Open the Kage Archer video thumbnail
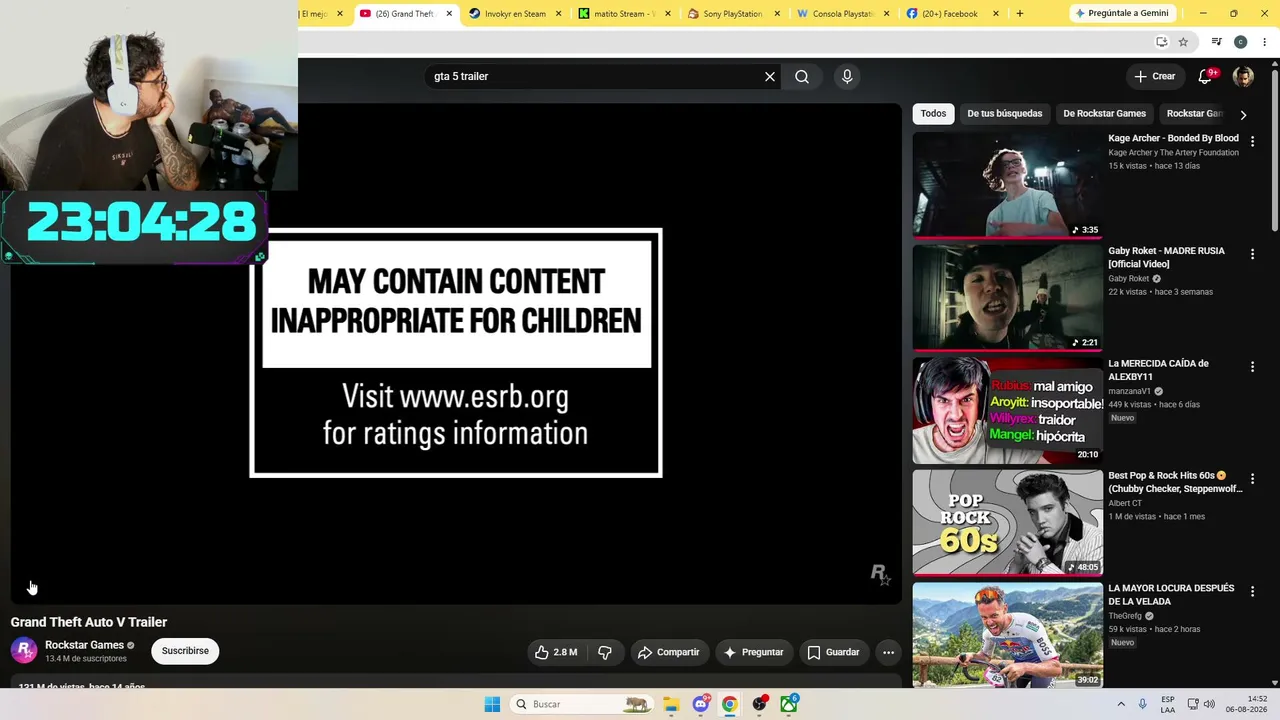This screenshot has height=720, width=1280. click(1008, 185)
